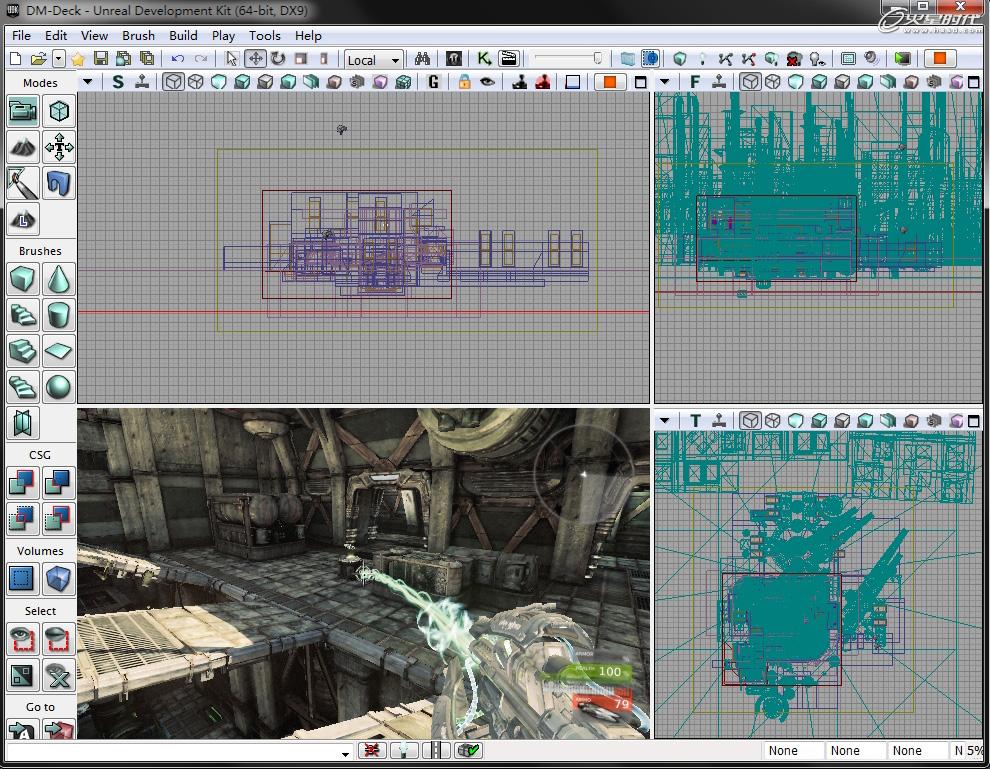Viewport: 990px width, 769px height.
Task: Activate Texture alignment mode
Action: tap(59, 148)
